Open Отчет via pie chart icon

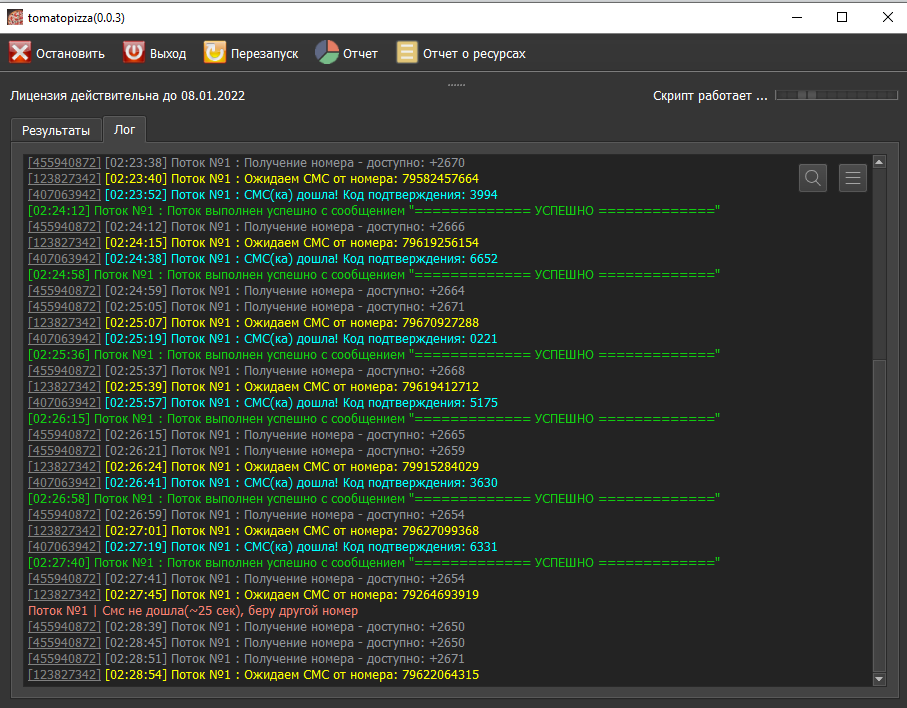(x=327, y=53)
